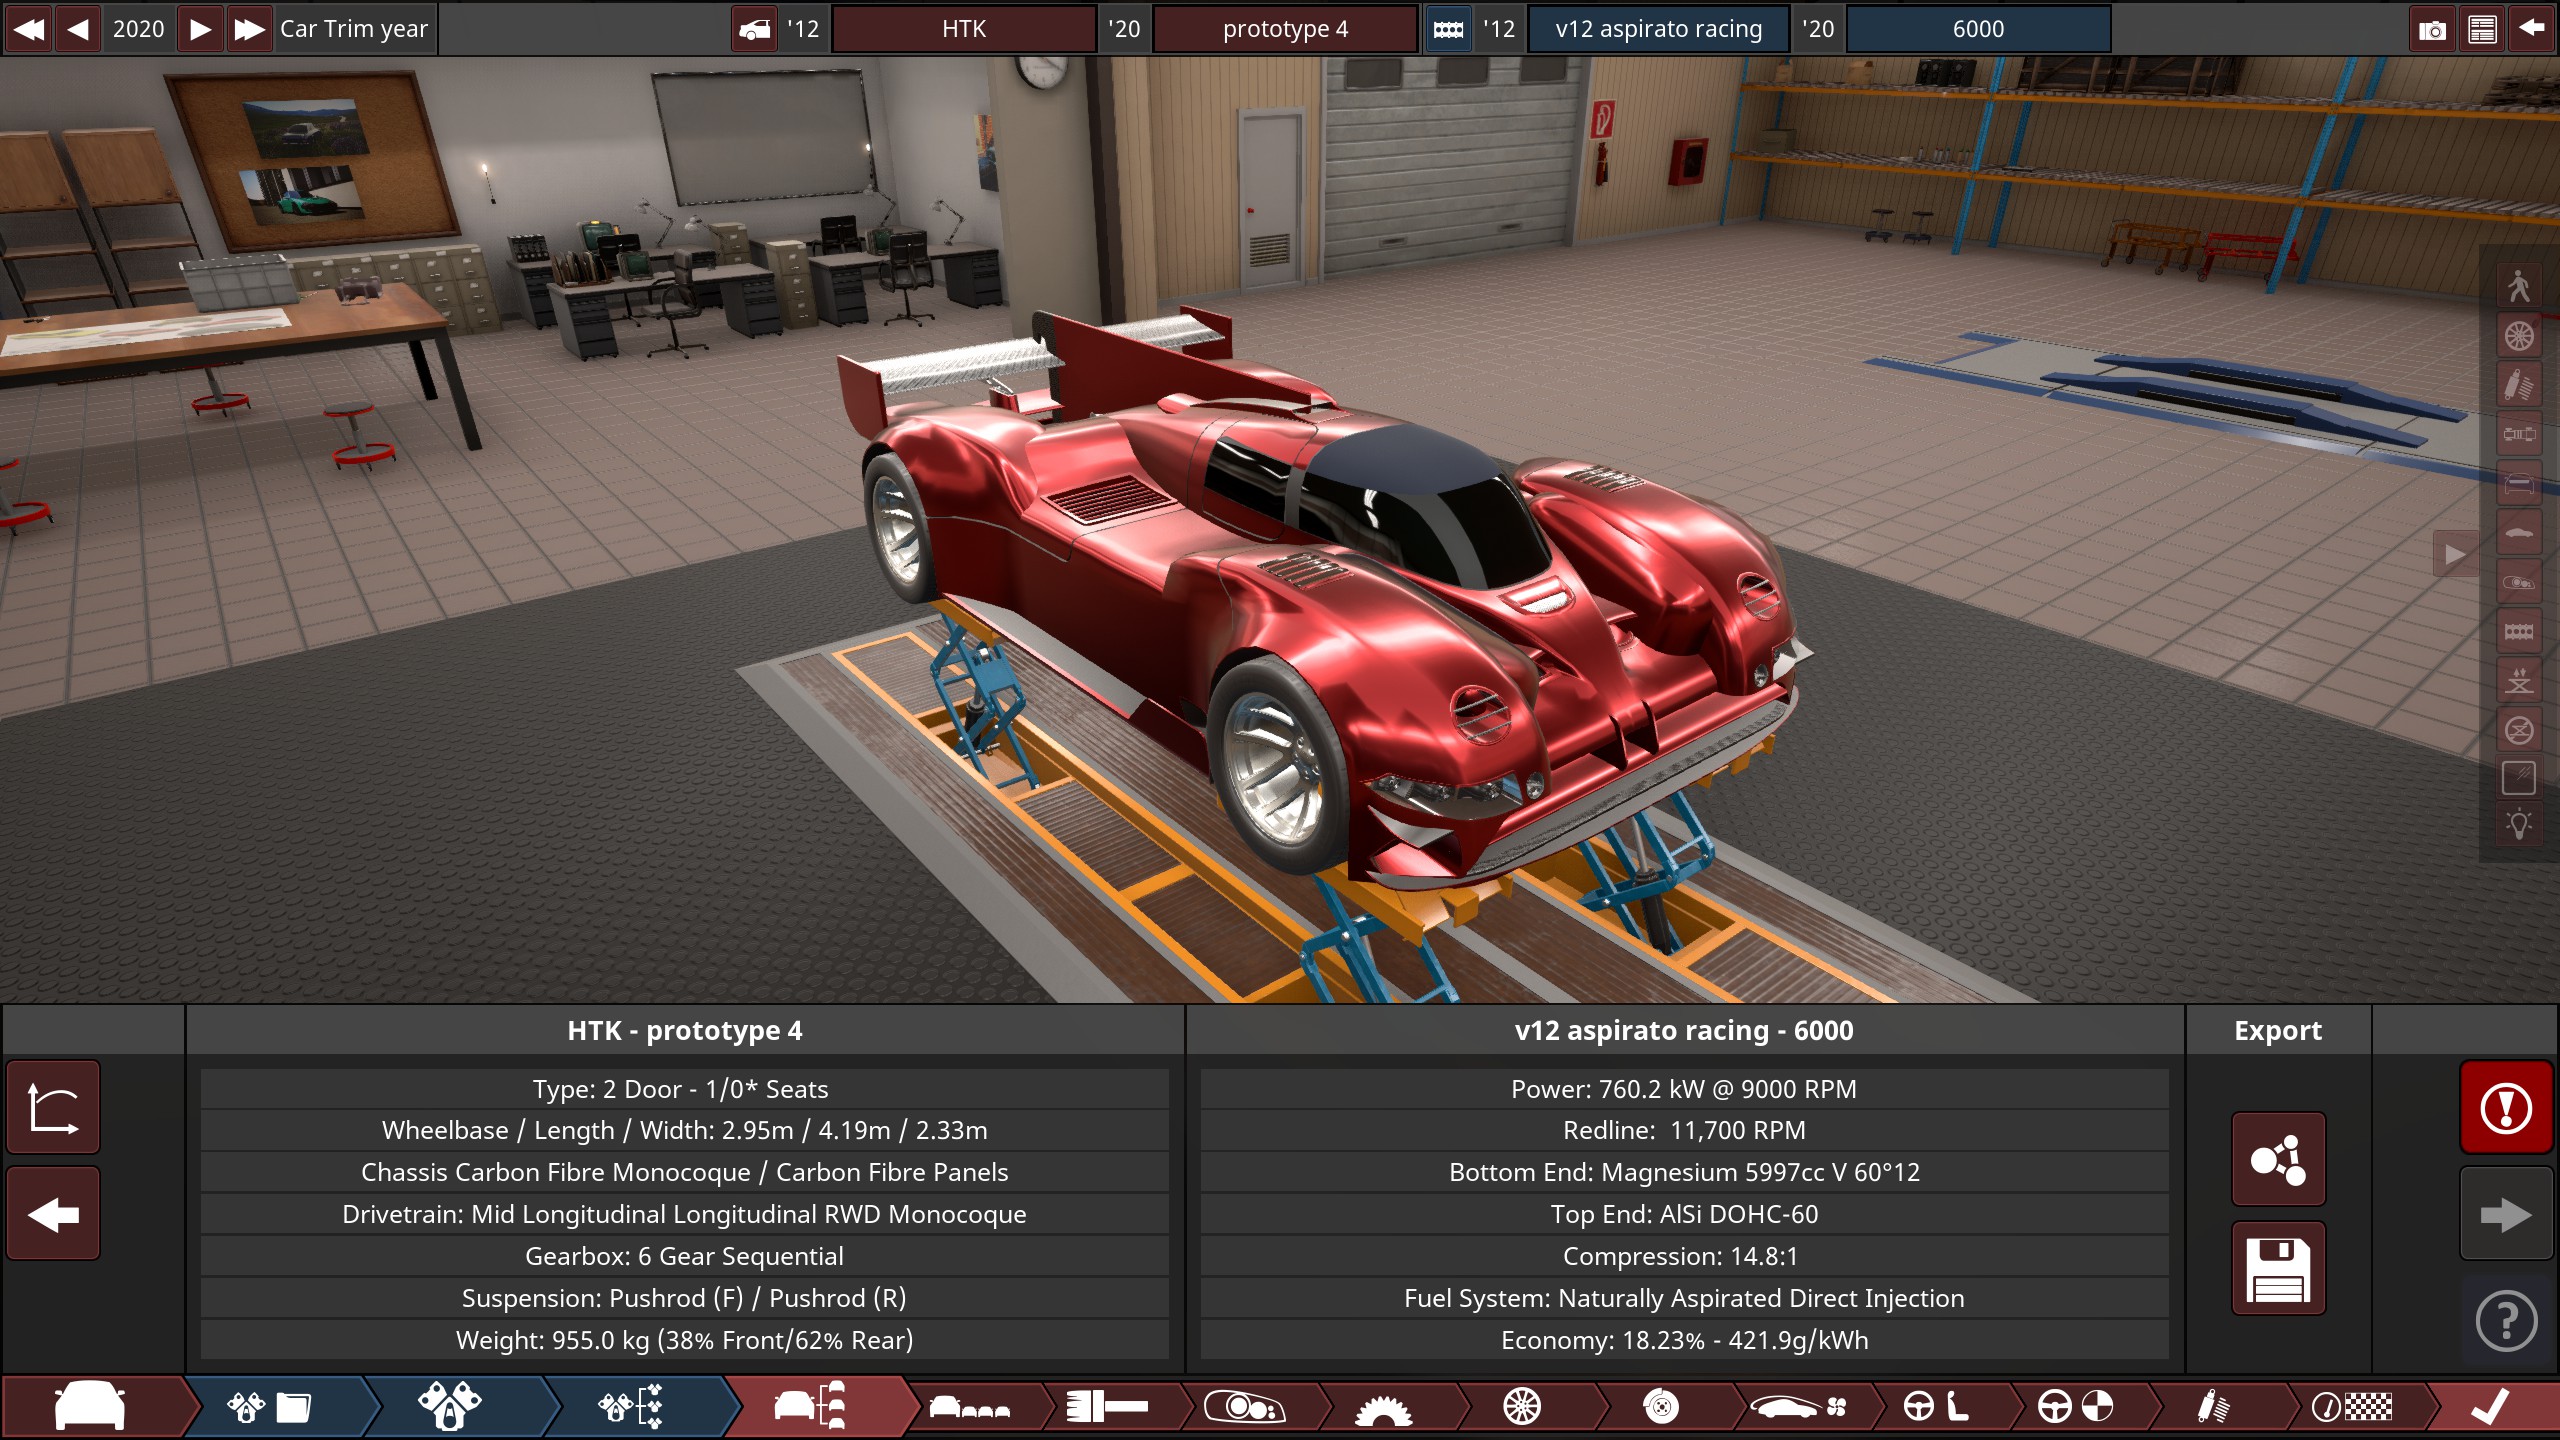
Task: Toggle the walking person view mode
Action: point(2519,287)
